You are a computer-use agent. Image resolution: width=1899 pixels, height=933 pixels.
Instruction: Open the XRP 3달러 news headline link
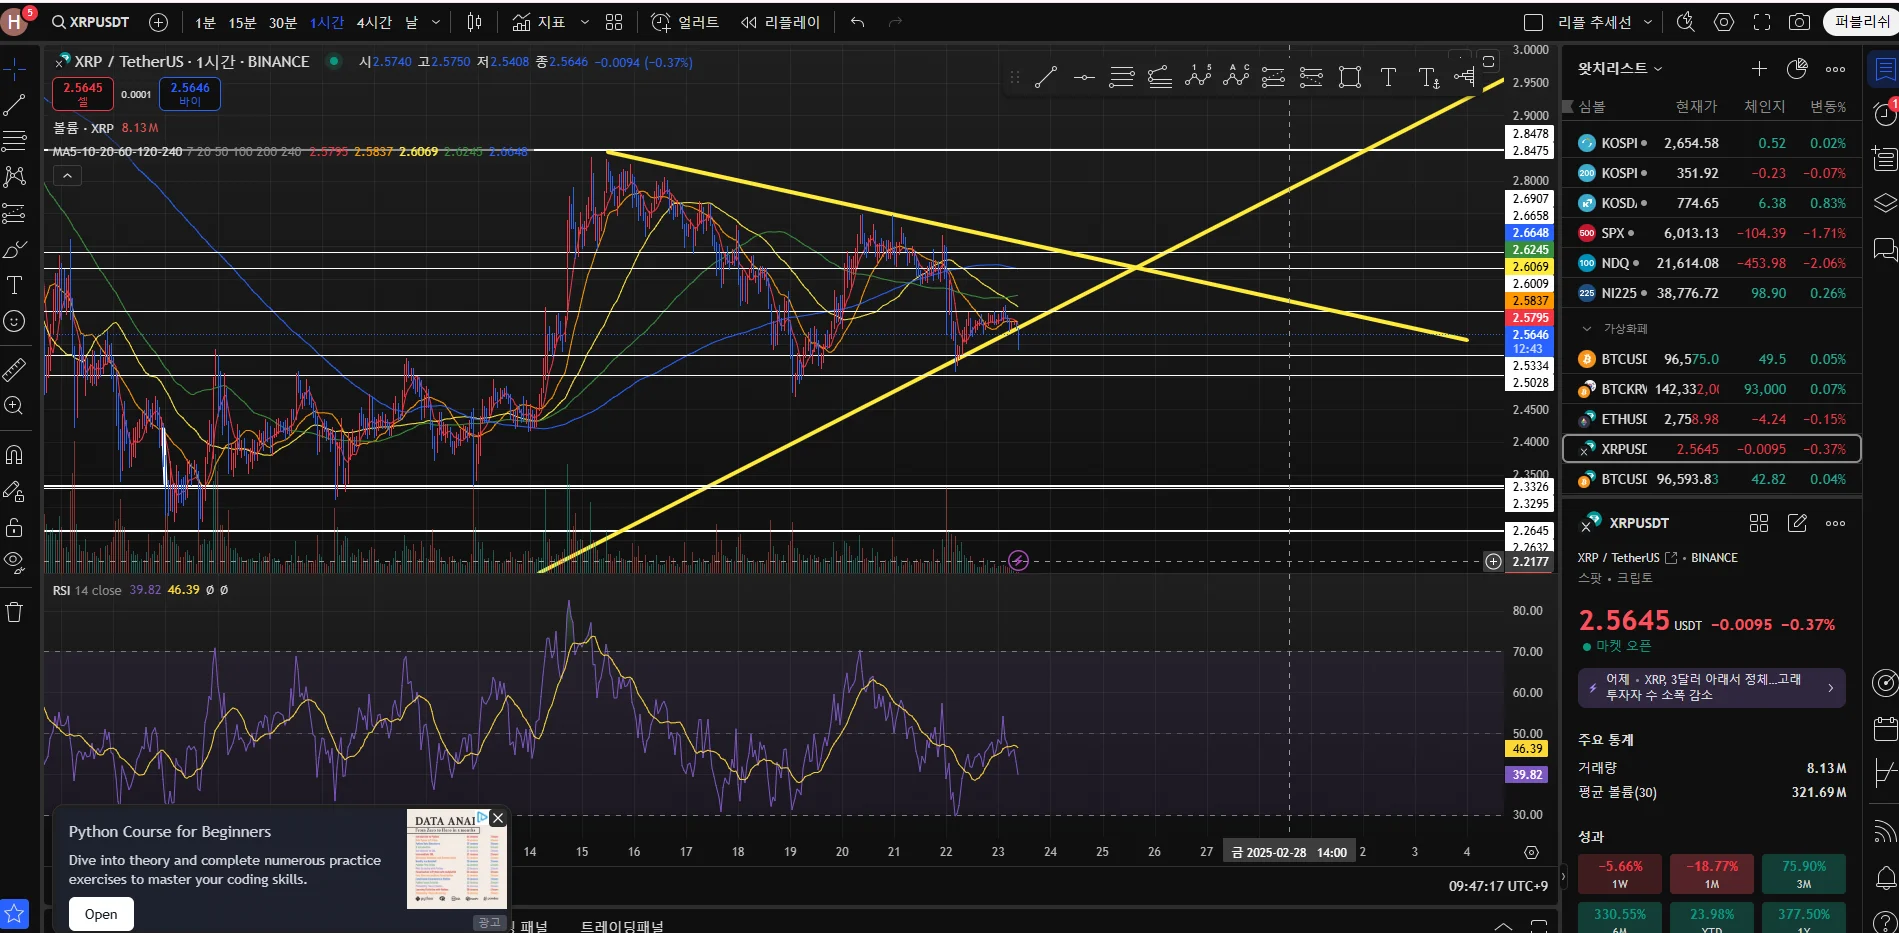[x=1711, y=687]
